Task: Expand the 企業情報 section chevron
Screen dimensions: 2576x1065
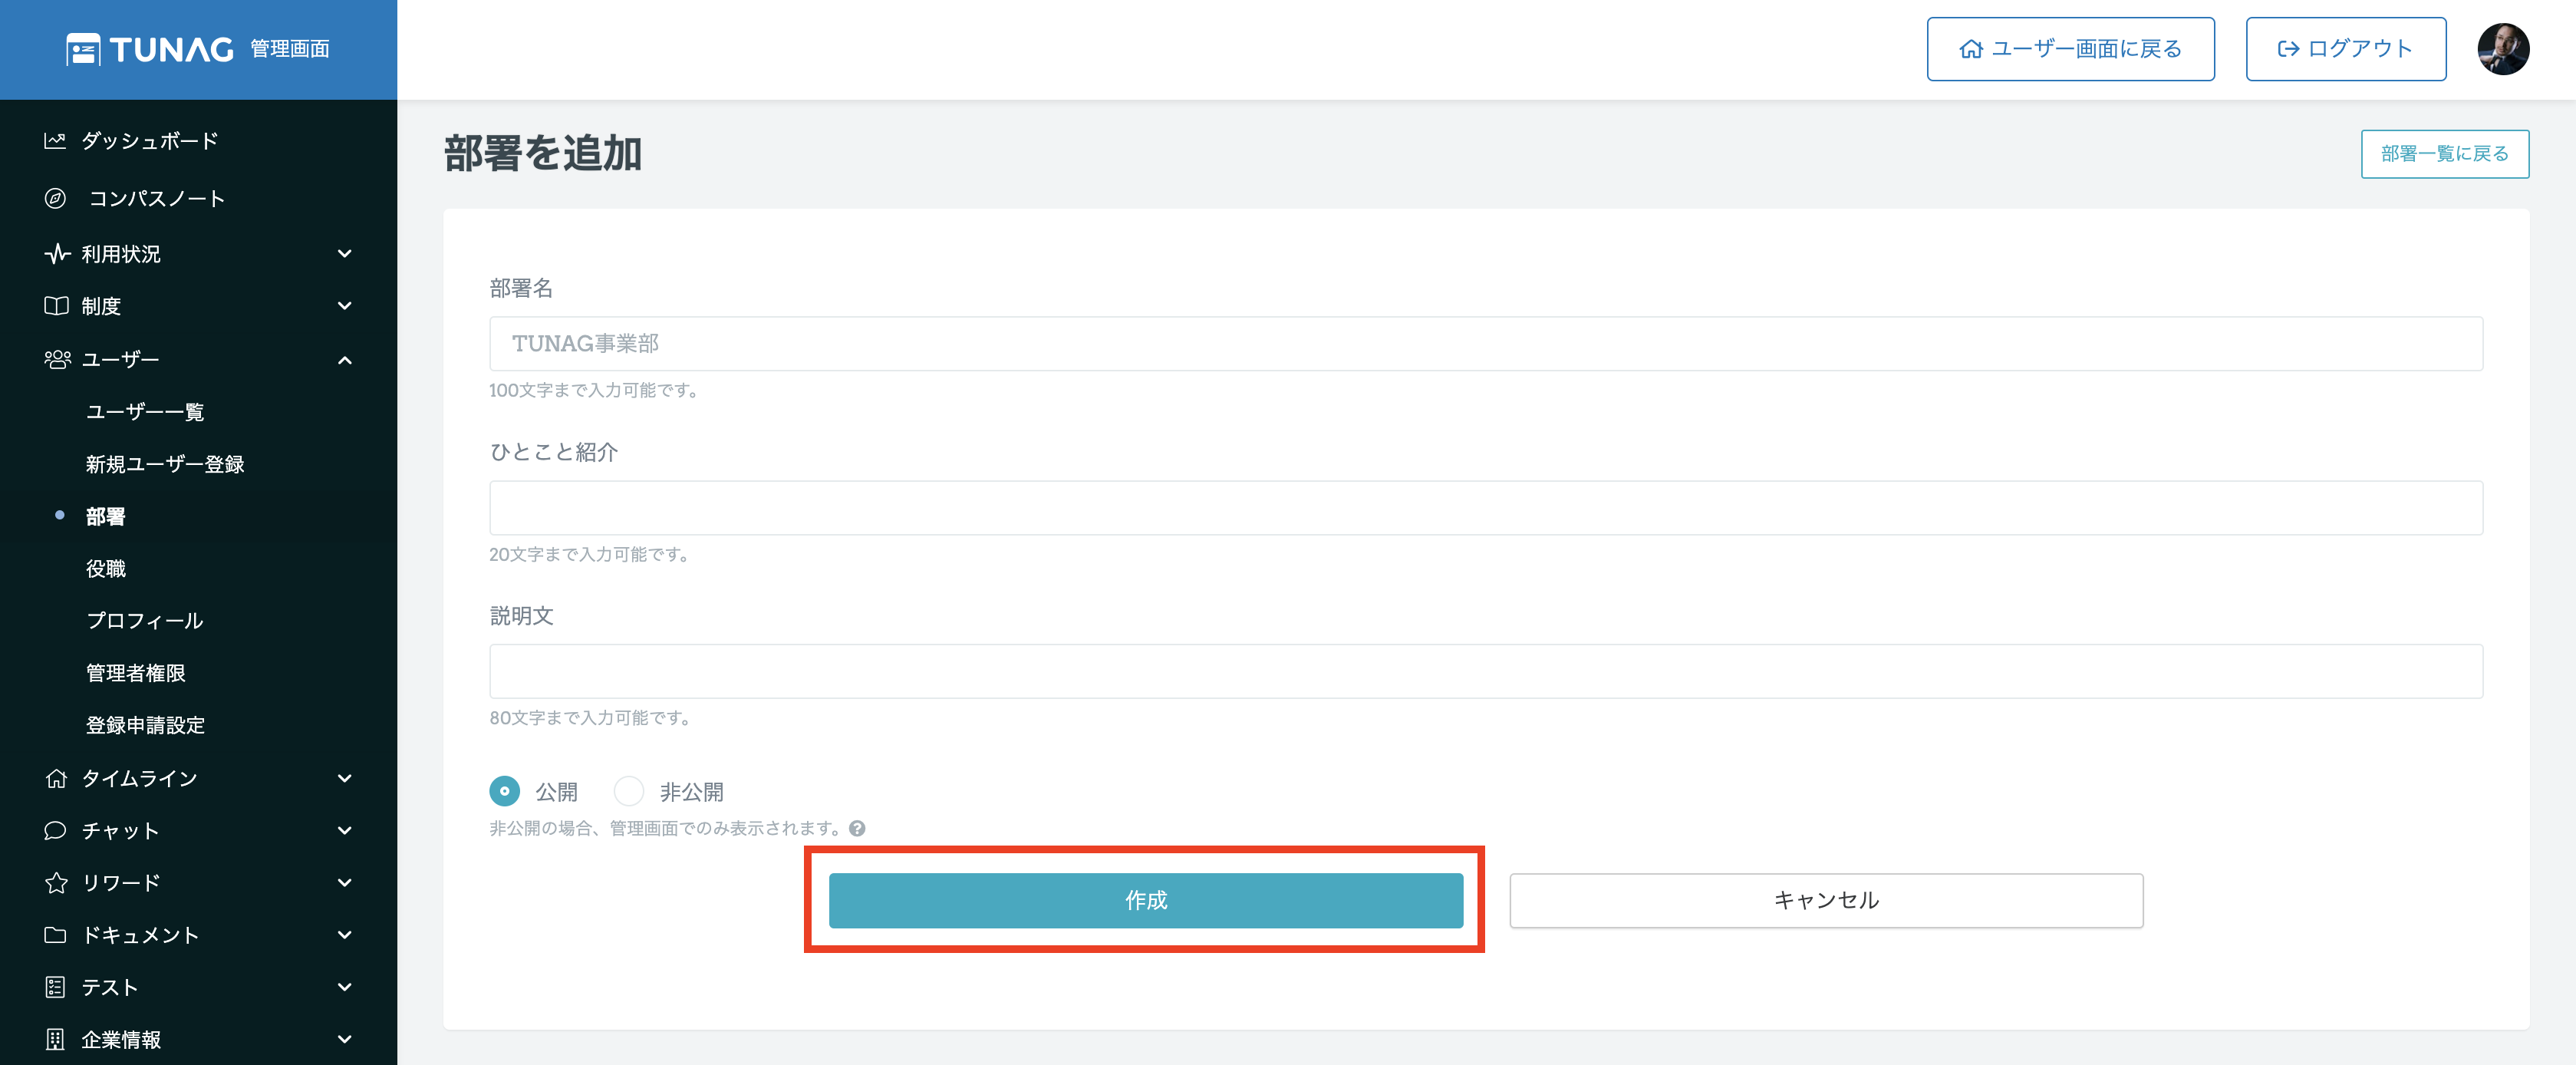Action: tap(345, 1039)
